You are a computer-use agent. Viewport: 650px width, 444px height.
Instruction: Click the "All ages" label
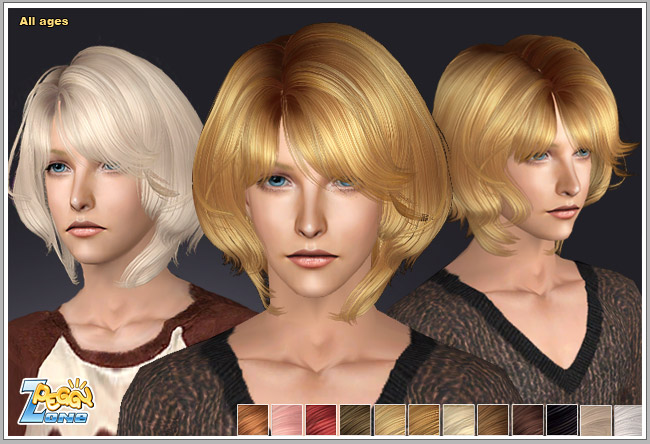coord(44,21)
